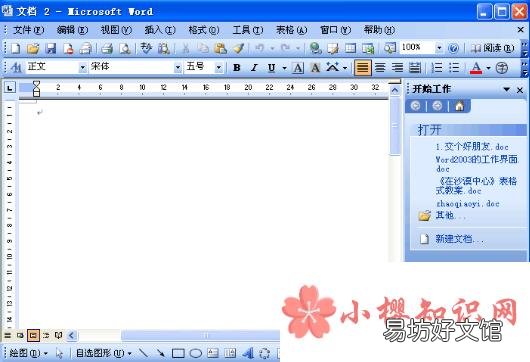Open a file with the folder icon
Image resolution: width=530 pixels, height=362 pixels.
coord(33,48)
